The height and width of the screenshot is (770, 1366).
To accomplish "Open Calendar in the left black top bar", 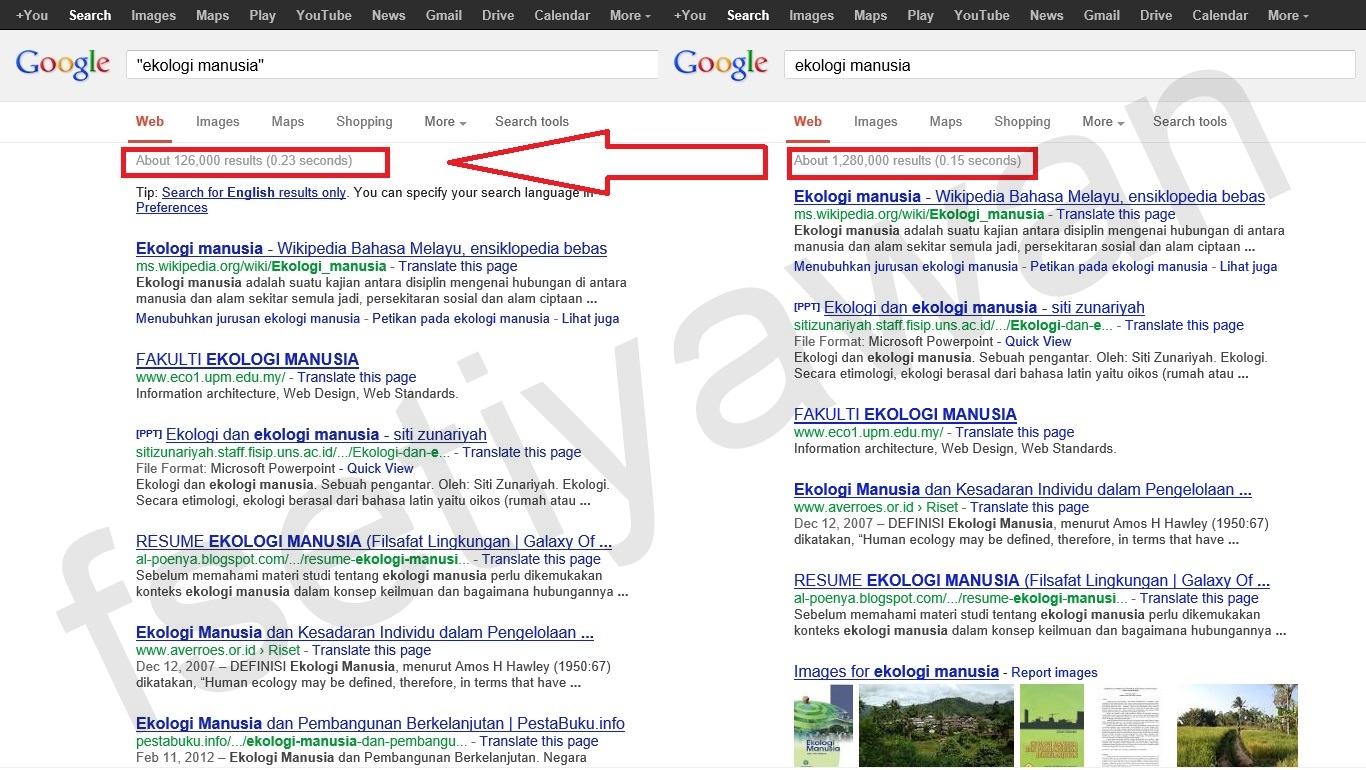I will 562,15.
